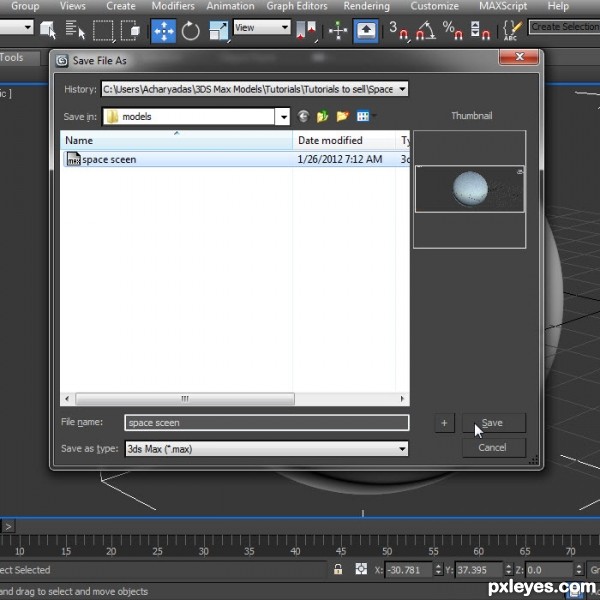This screenshot has height=600, width=600.
Task: Click the Y coordinate field
Action: pos(479,570)
